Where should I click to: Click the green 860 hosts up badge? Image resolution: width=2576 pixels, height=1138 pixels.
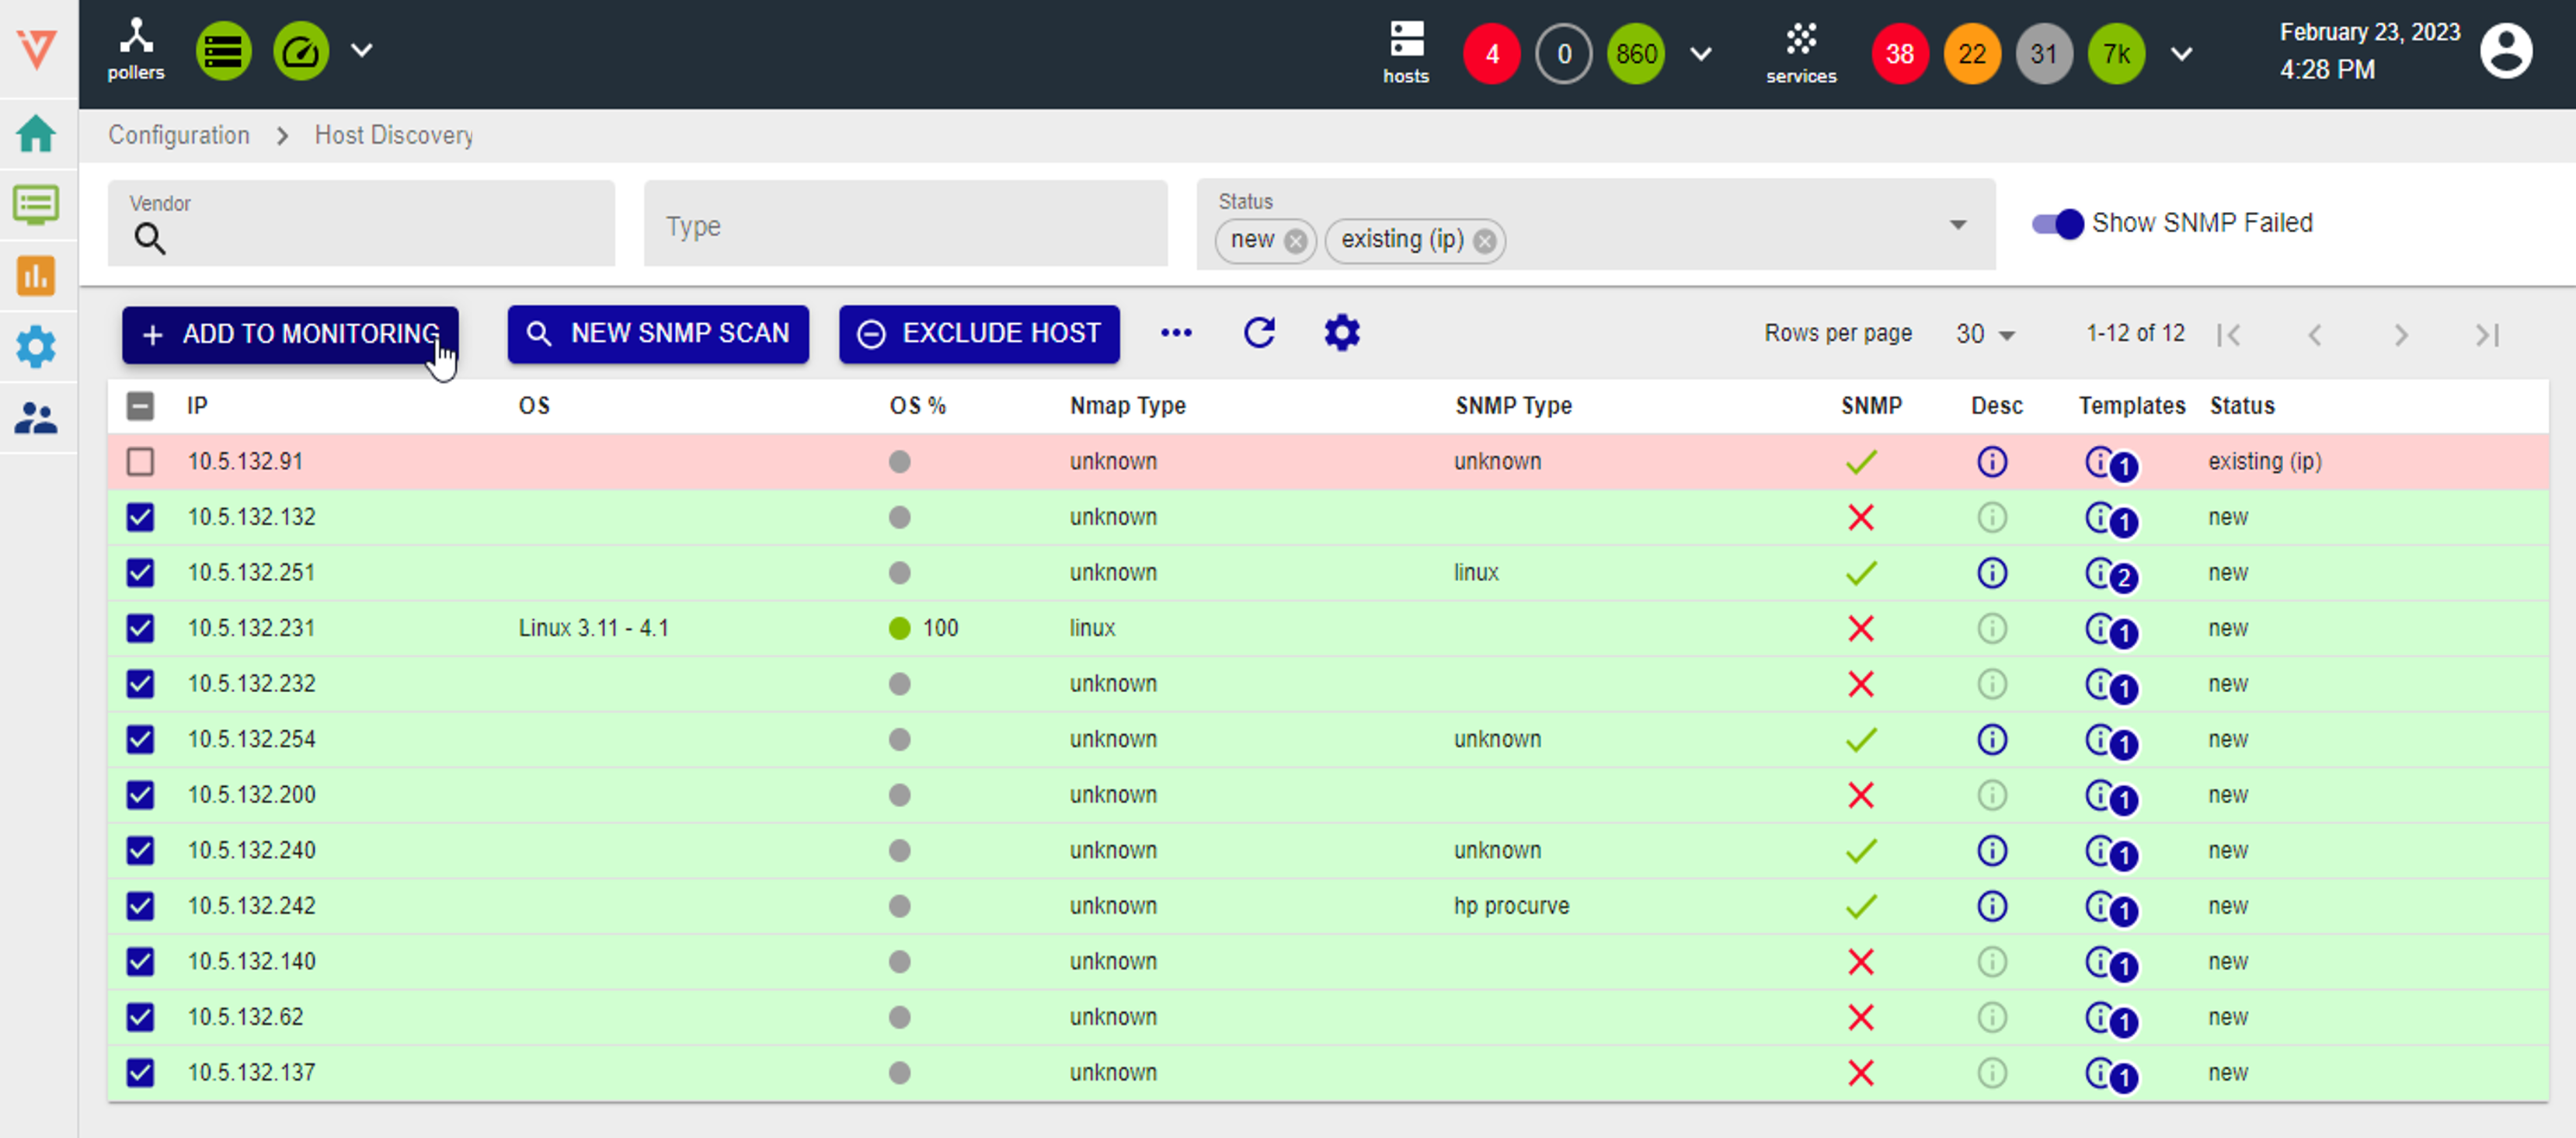(1636, 53)
